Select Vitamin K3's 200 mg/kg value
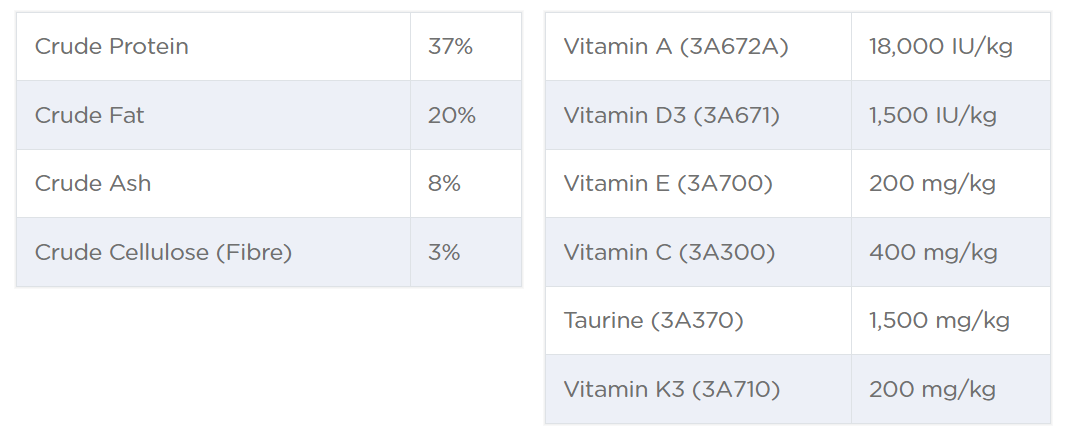The image size is (1072, 447). (x=932, y=389)
